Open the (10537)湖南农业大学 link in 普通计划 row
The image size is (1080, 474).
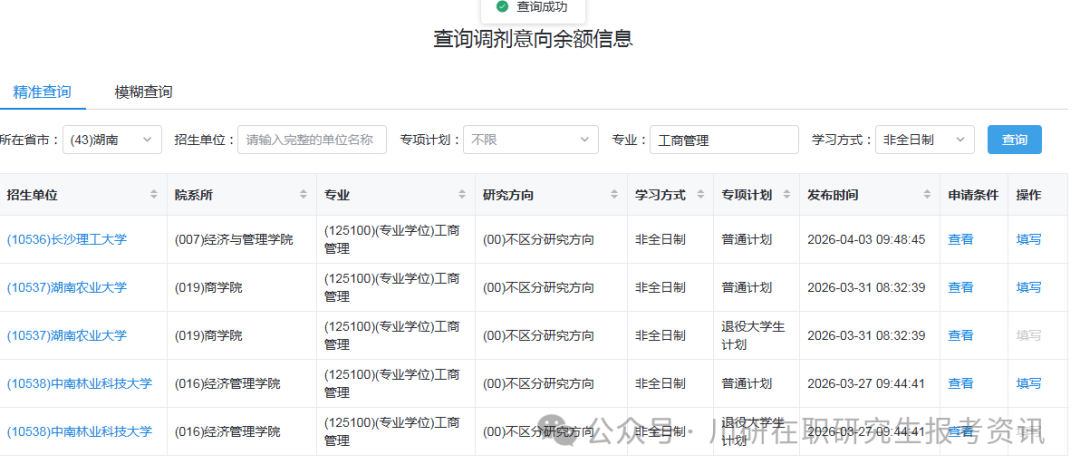point(67,287)
